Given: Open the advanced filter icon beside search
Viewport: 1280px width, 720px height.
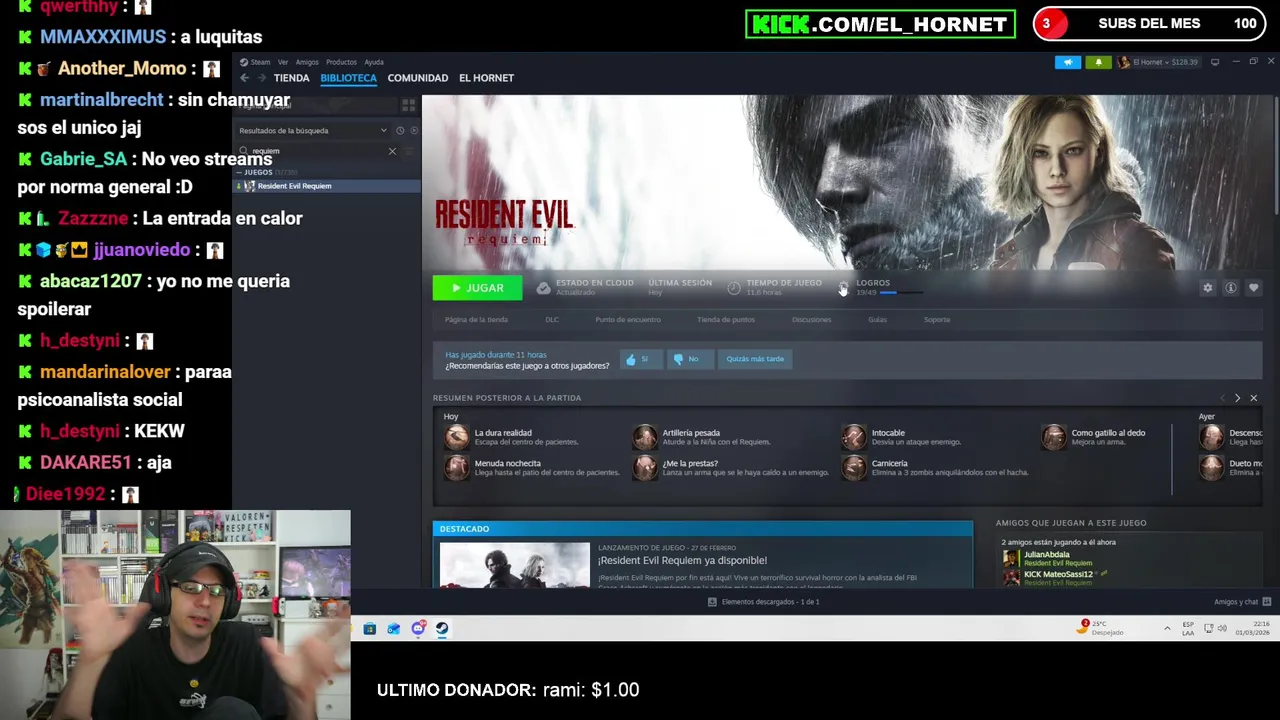Looking at the screenshot, I should (410, 151).
